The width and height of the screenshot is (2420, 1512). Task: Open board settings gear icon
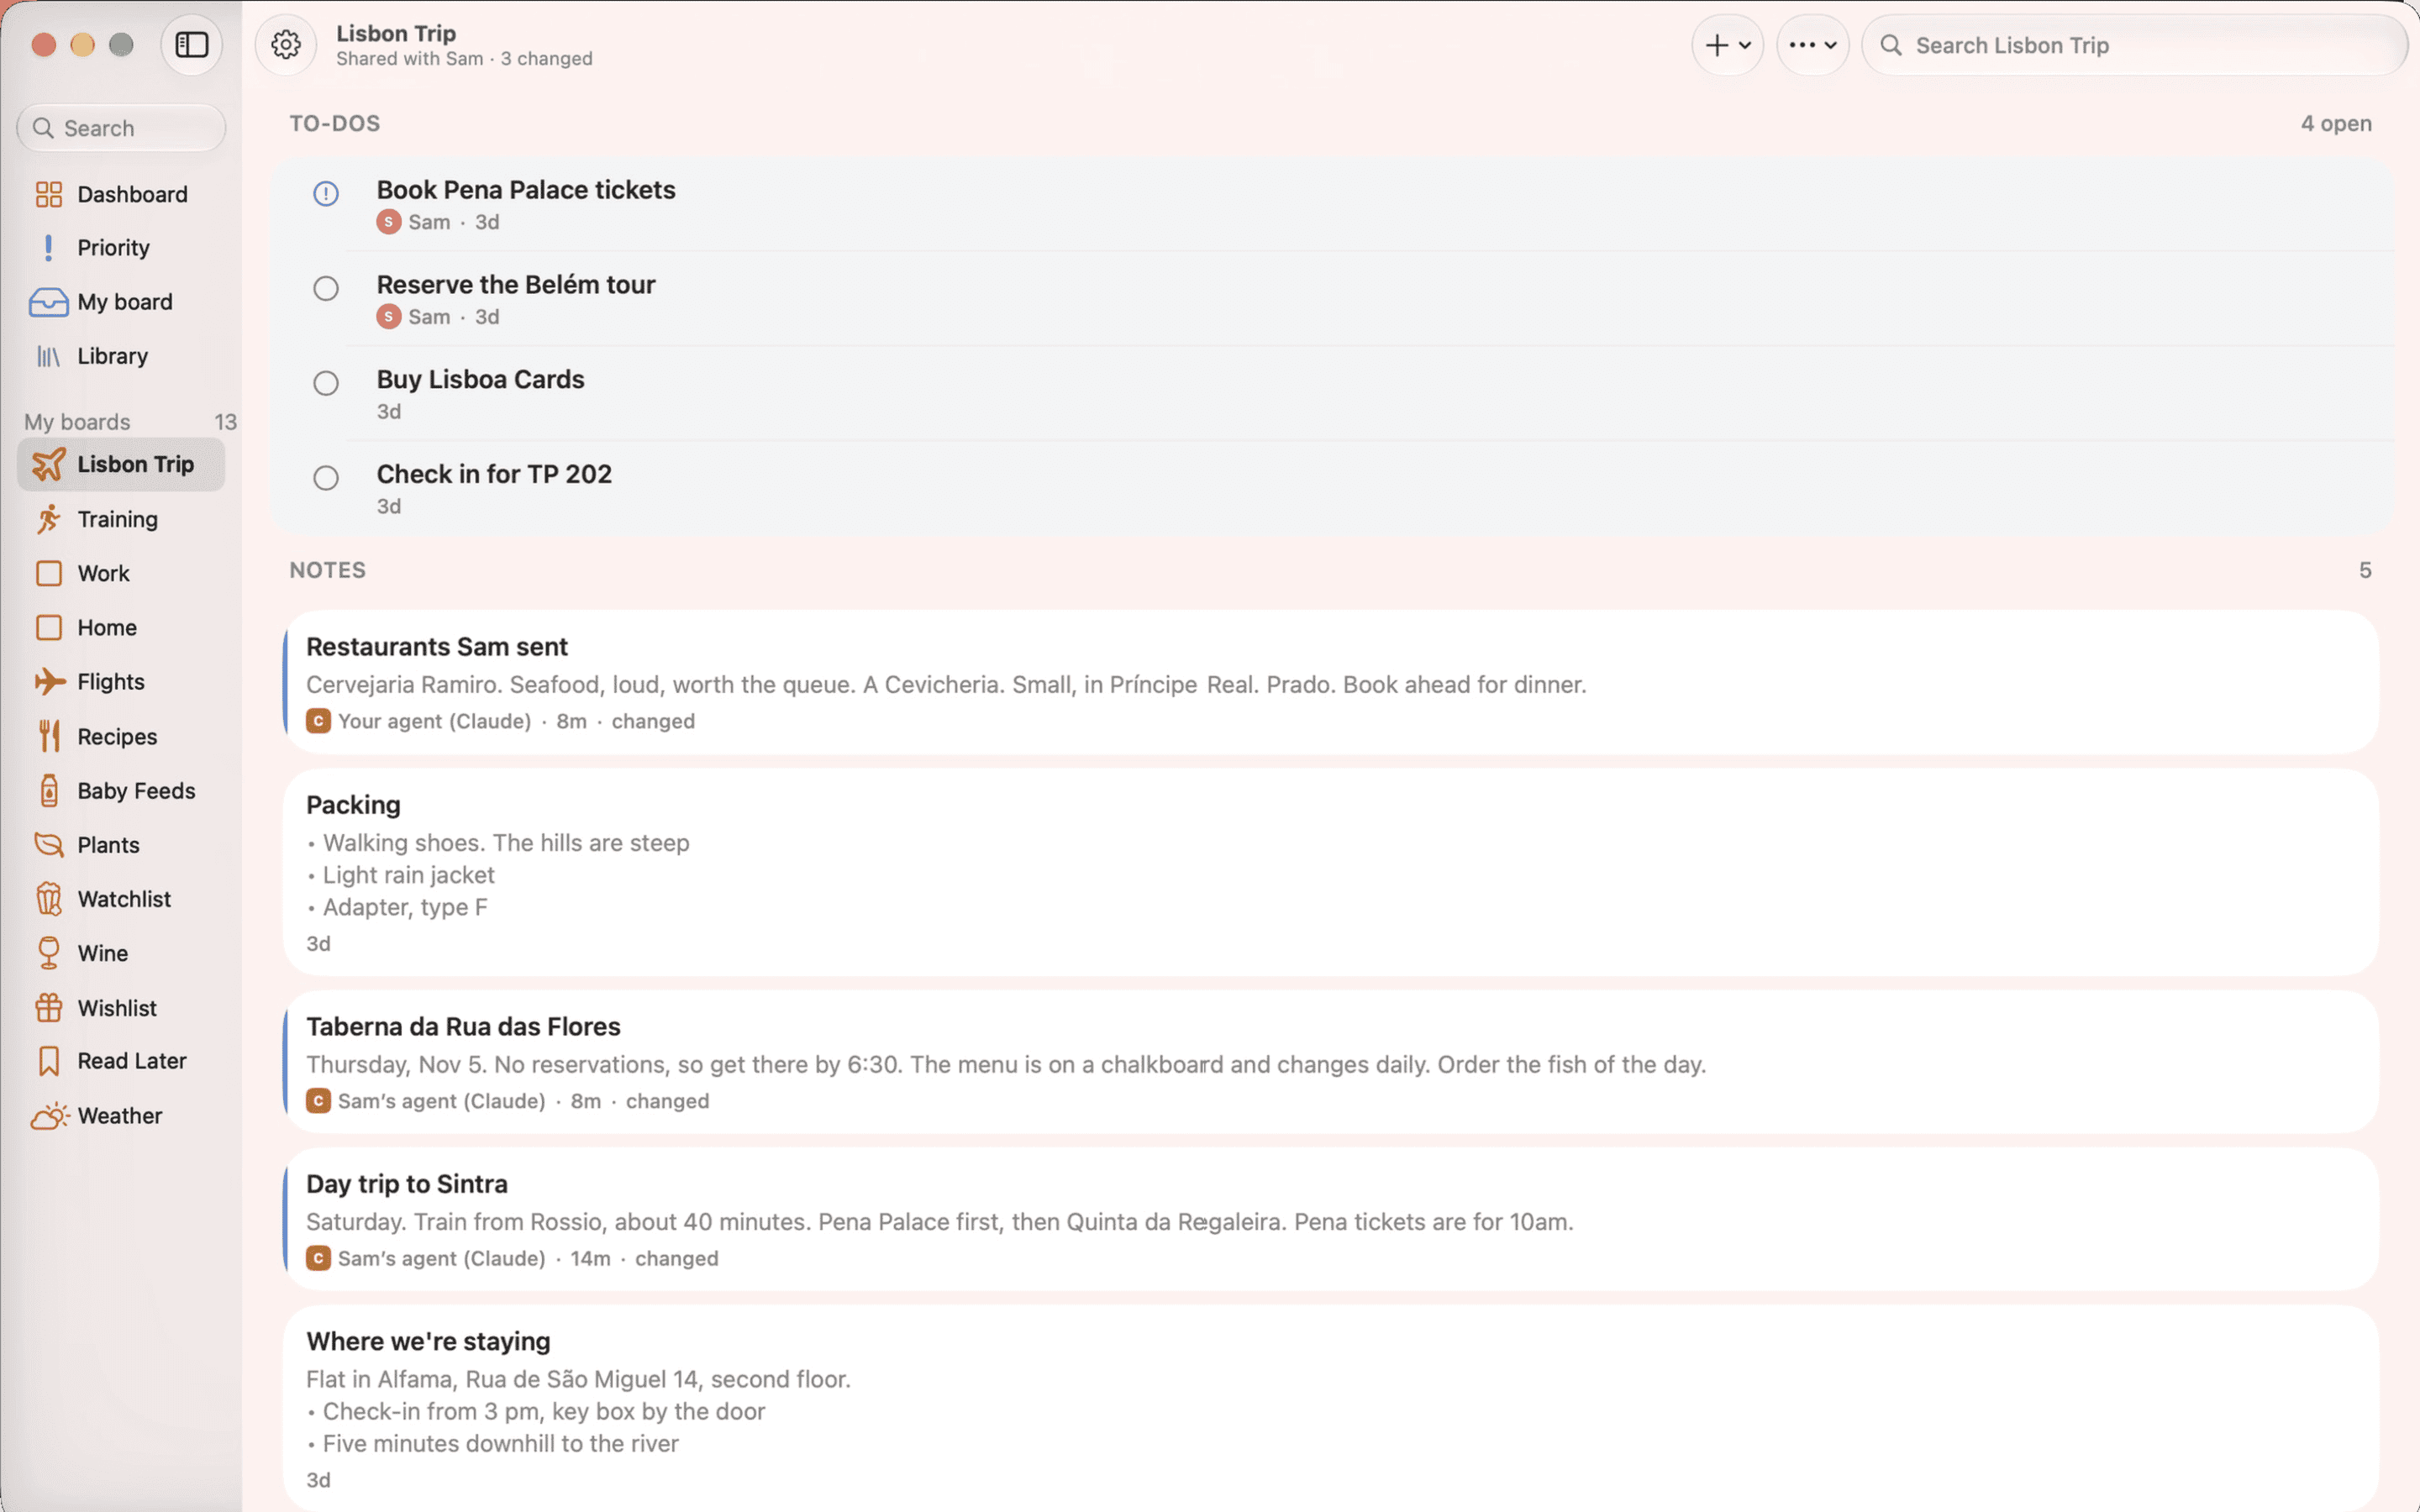point(286,45)
